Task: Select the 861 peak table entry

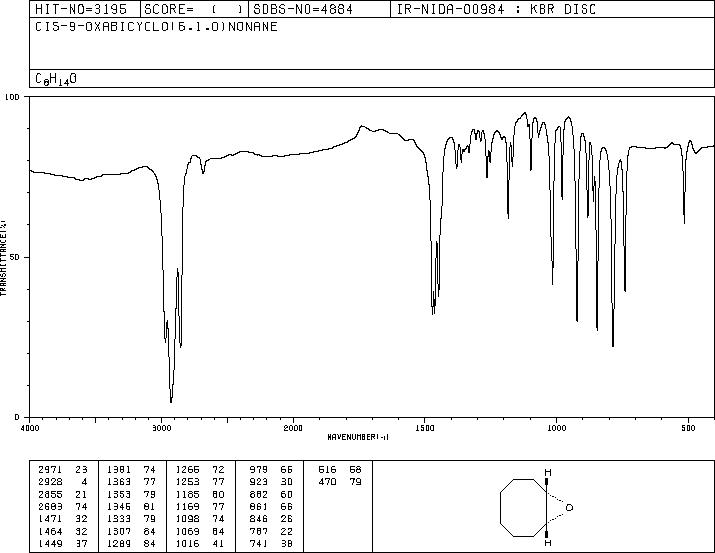Action: tap(271, 506)
